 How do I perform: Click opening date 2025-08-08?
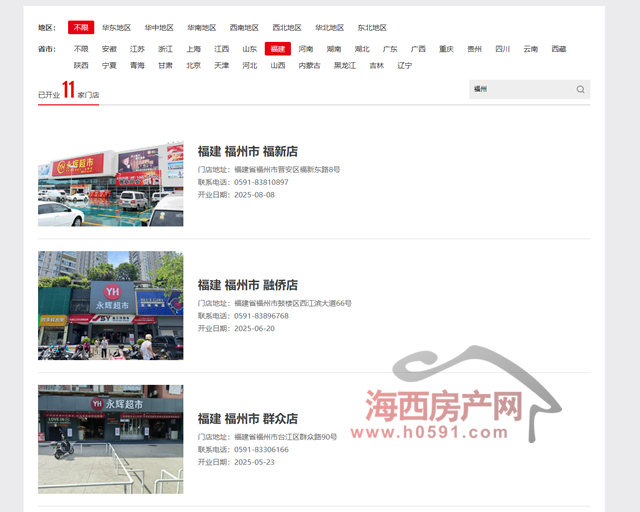254,195
